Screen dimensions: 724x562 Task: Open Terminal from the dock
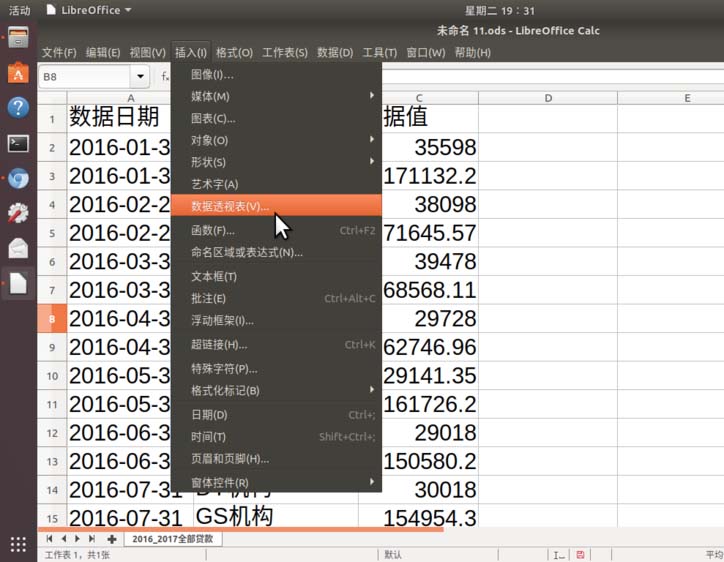pos(18,143)
